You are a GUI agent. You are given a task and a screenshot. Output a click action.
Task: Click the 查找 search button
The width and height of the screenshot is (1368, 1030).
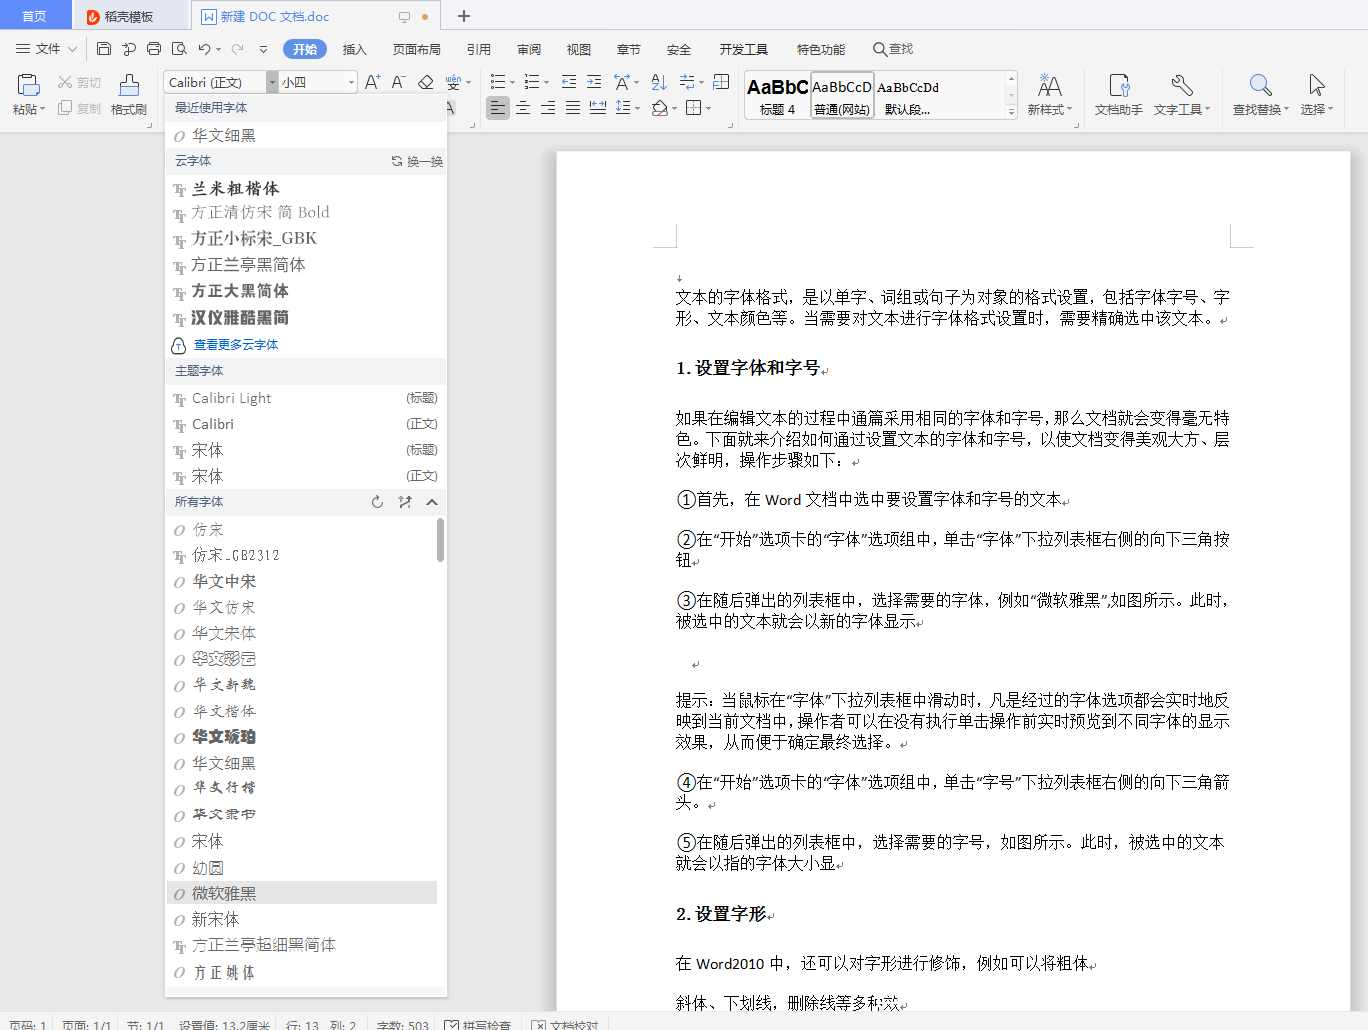coord(893,49)
